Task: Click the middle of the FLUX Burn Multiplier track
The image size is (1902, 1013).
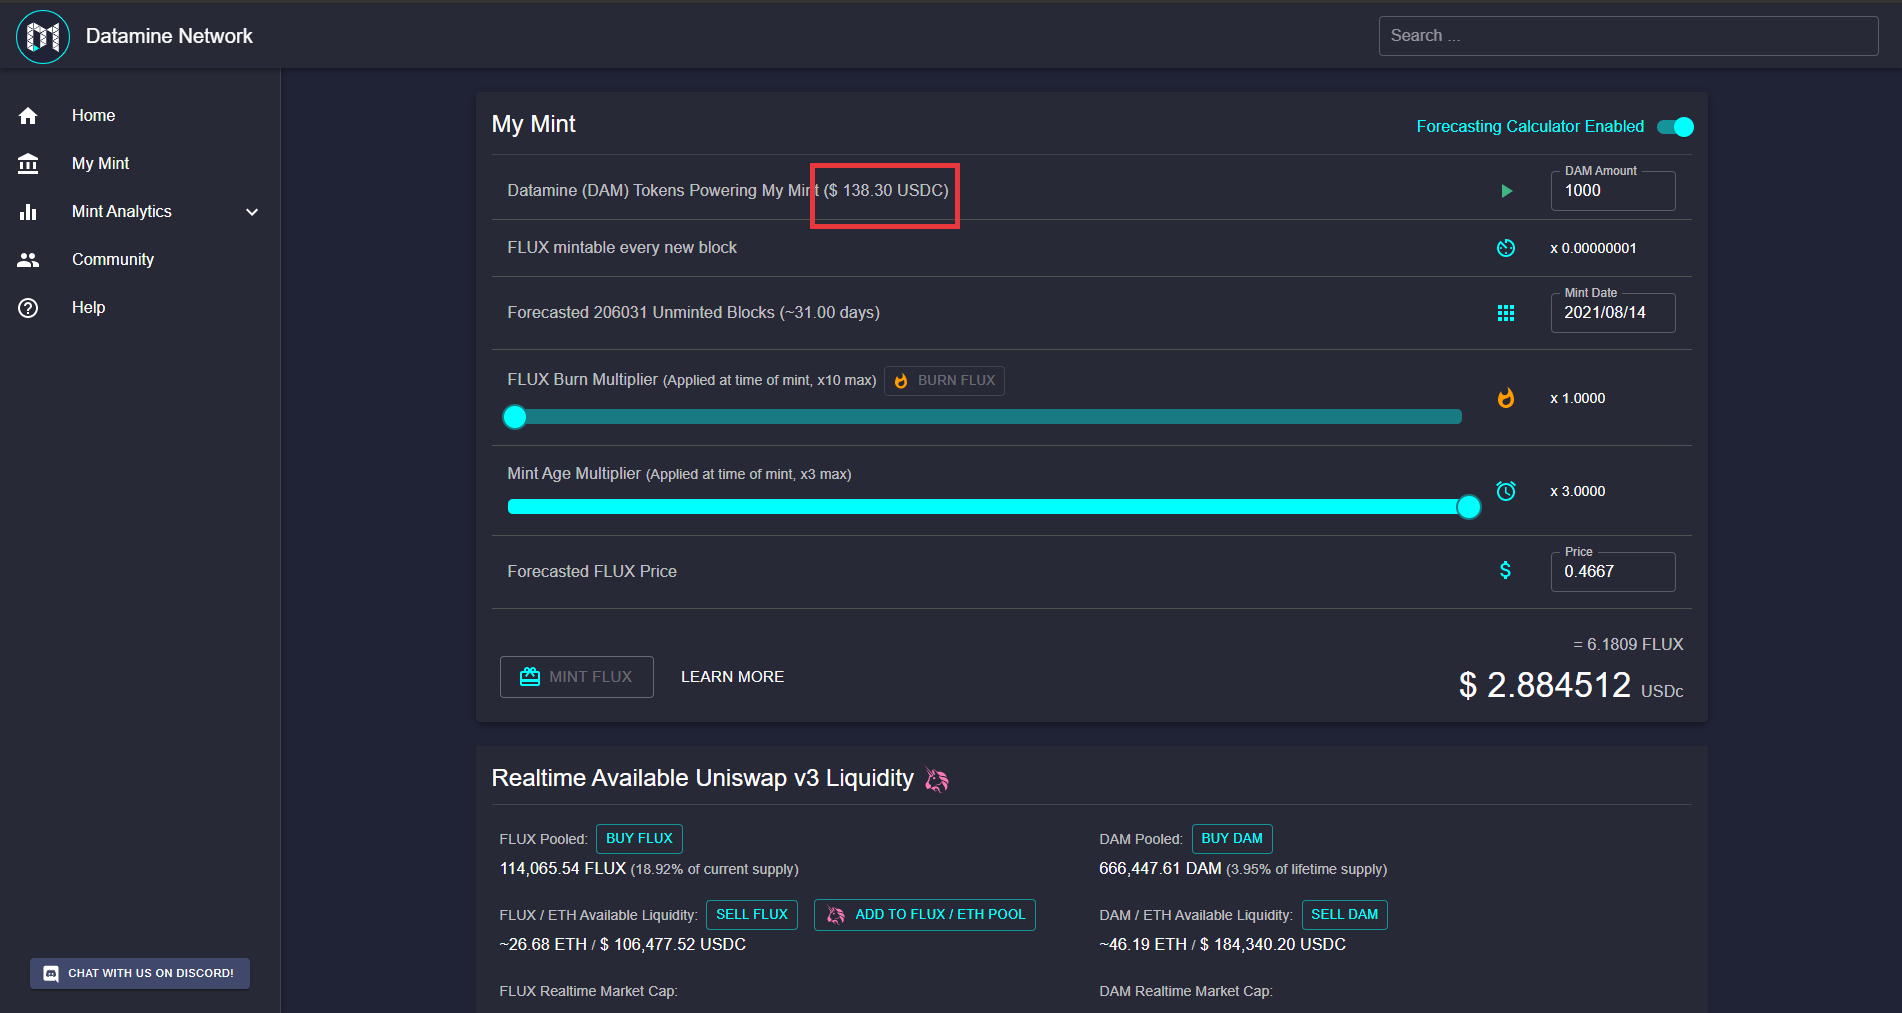Action: tap(985, 417)
